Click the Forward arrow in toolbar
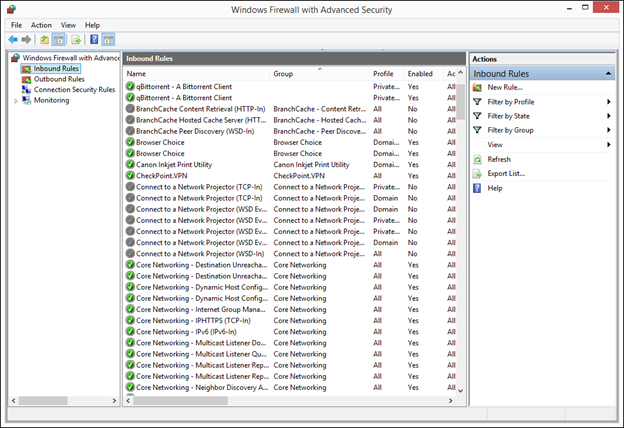624x428 pixels. point(26,39)
